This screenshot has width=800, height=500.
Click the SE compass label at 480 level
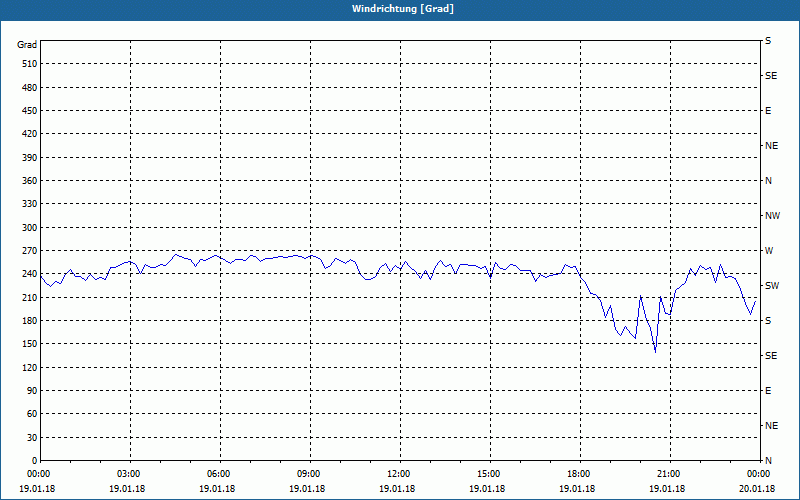click(771, 76)
